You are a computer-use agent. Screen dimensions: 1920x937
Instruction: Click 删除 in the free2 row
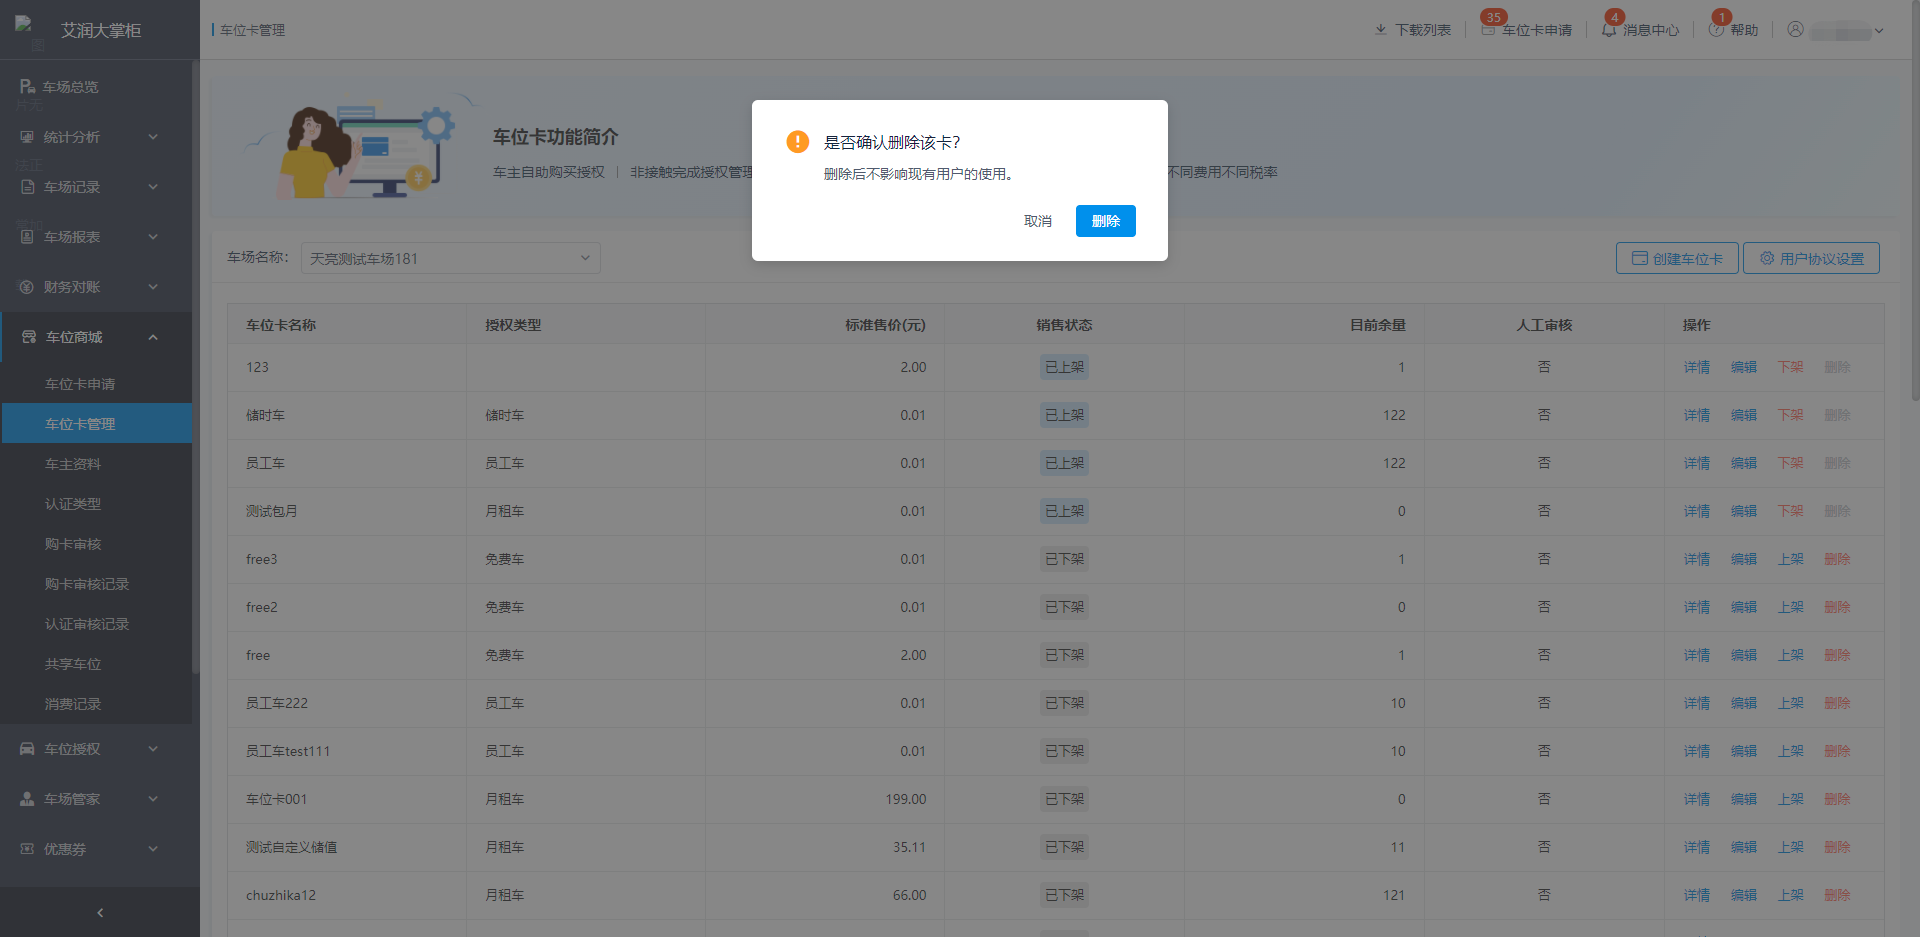[x=1838, y=607]
